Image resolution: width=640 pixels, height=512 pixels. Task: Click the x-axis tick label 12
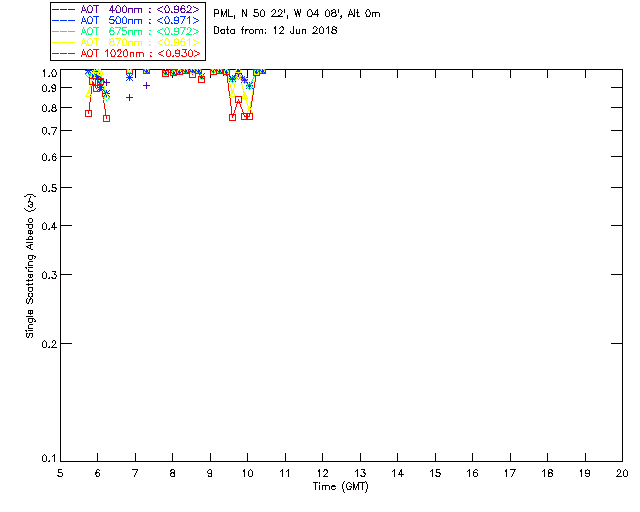click(x=322, y=473)
